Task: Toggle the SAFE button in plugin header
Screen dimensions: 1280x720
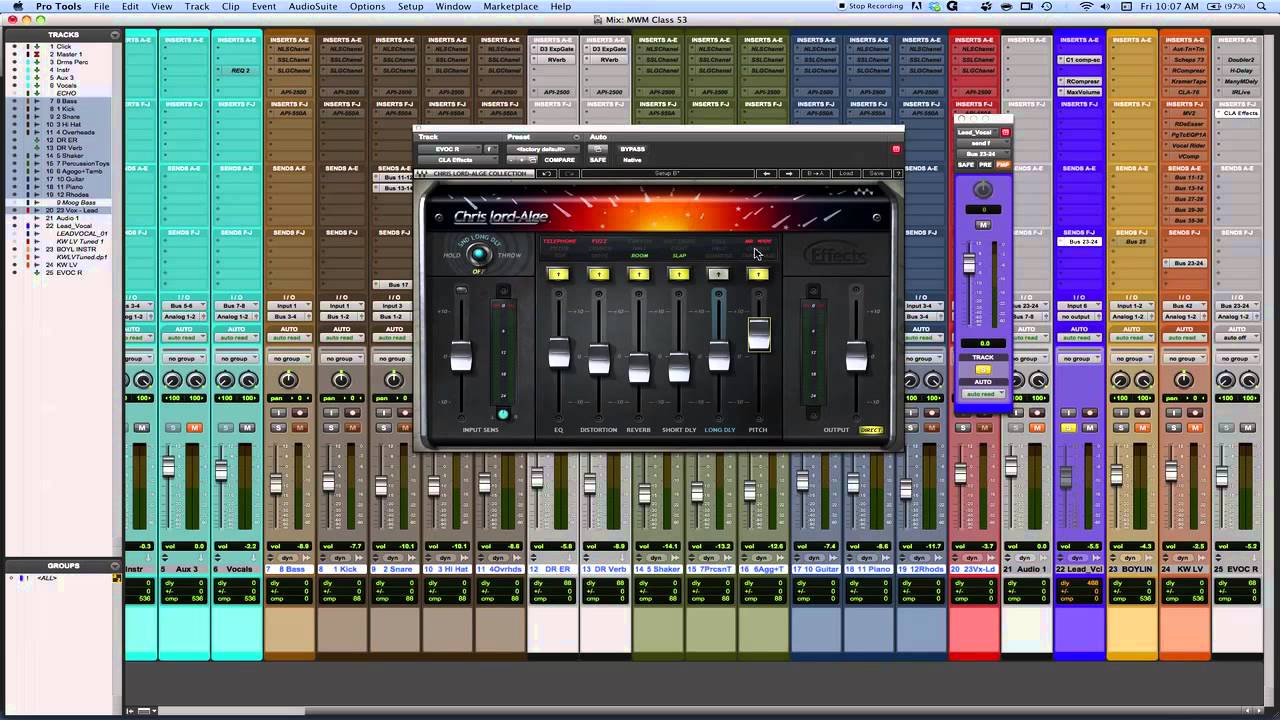Action: pyautogui.click(x=598, y=160)
